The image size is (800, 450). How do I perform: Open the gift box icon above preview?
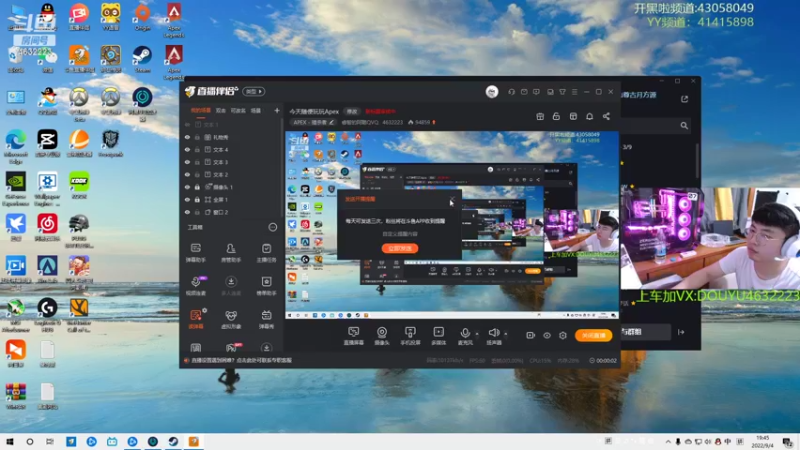[x=540, y=116]
